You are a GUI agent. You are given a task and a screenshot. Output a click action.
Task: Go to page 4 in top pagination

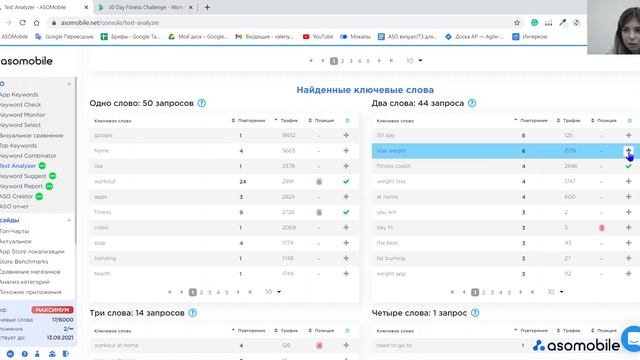click(x=360, y=61)
